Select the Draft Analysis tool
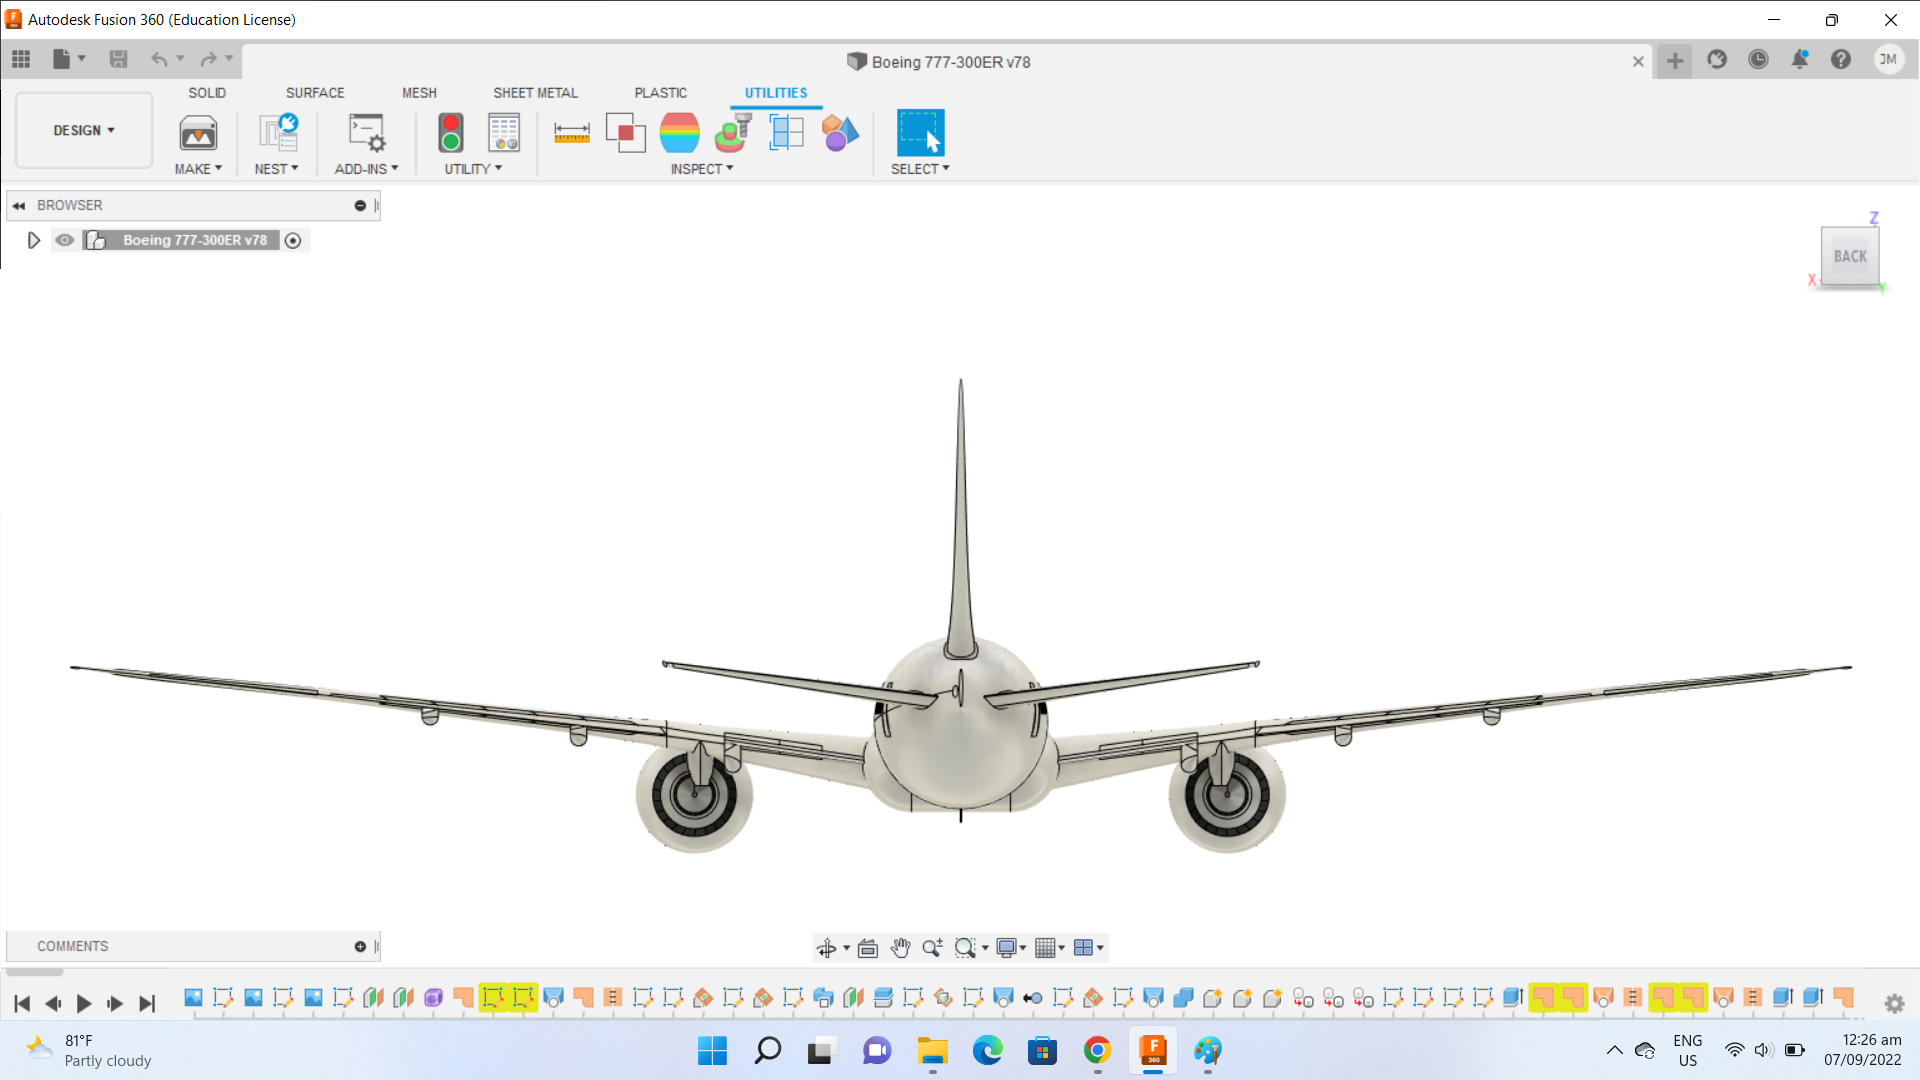 733,133
